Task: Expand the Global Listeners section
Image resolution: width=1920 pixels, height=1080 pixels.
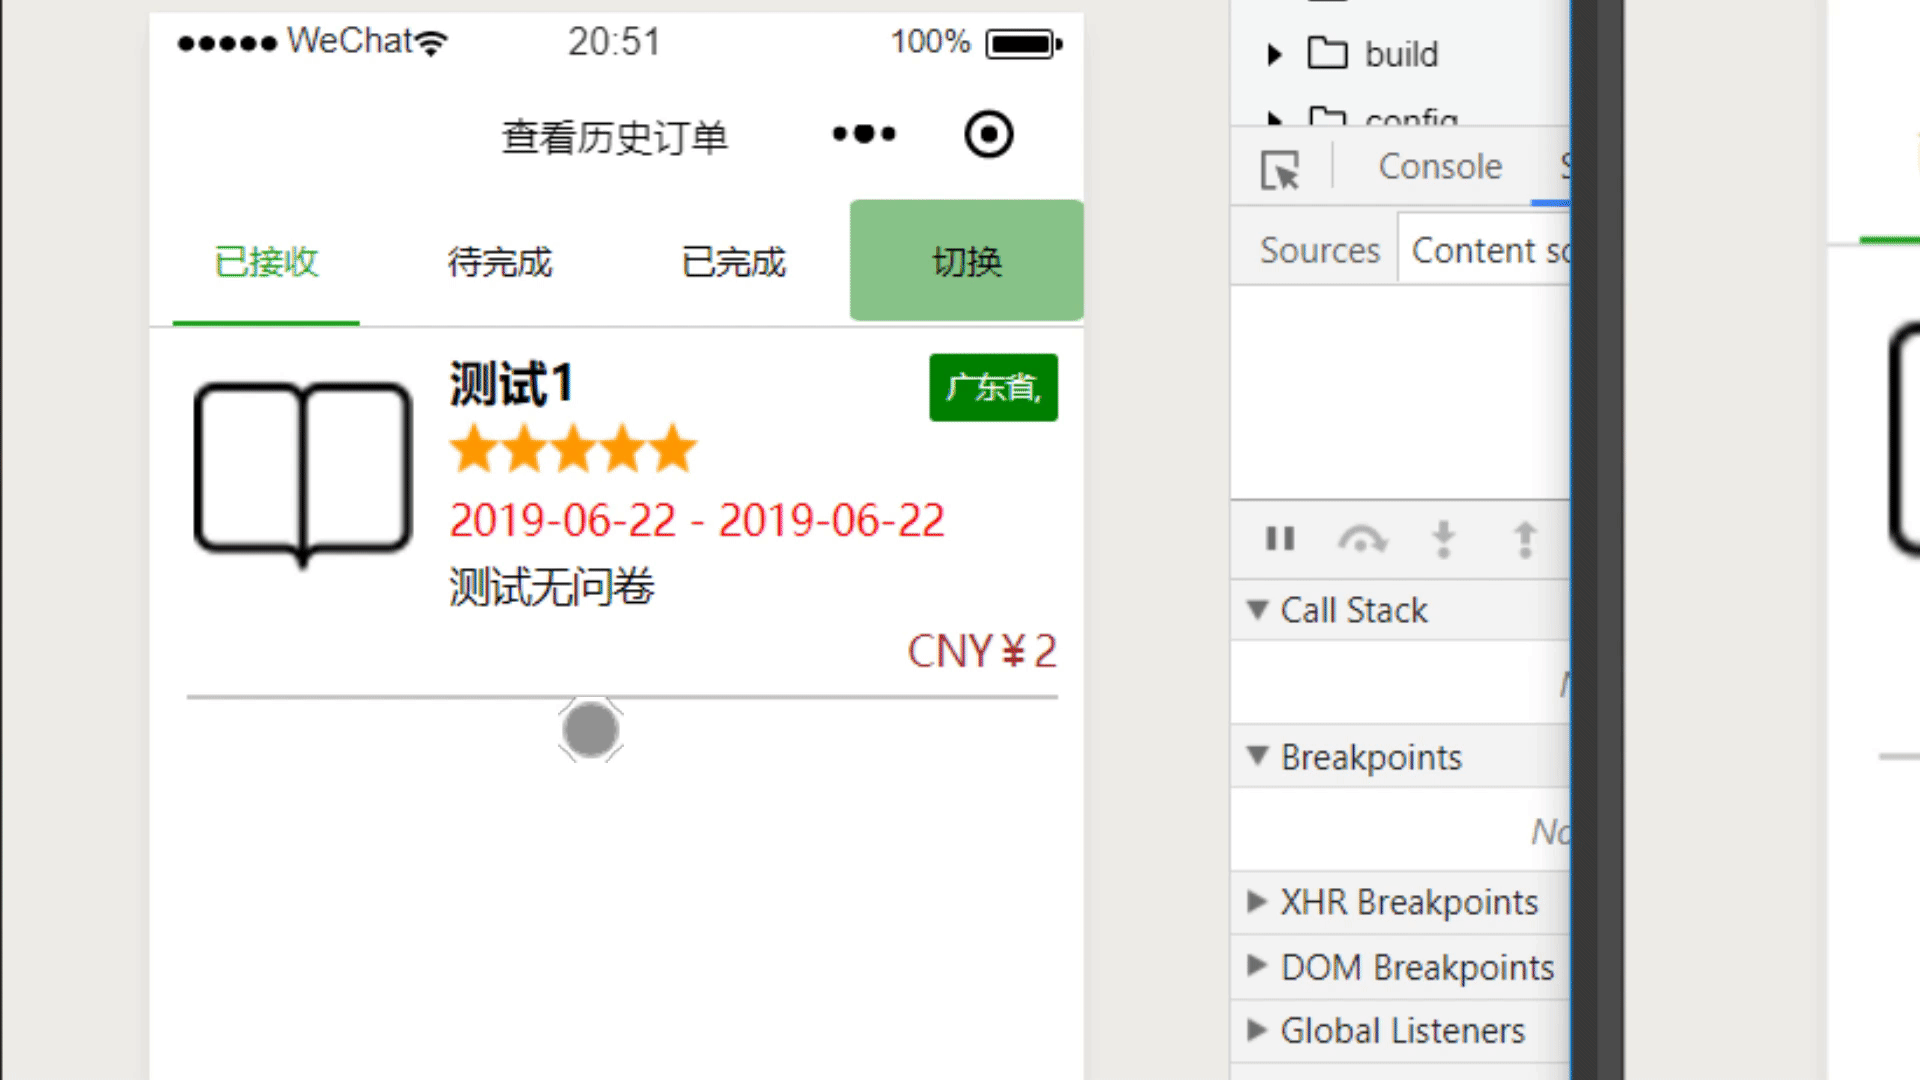Action: click(x=1257, y=1029)
